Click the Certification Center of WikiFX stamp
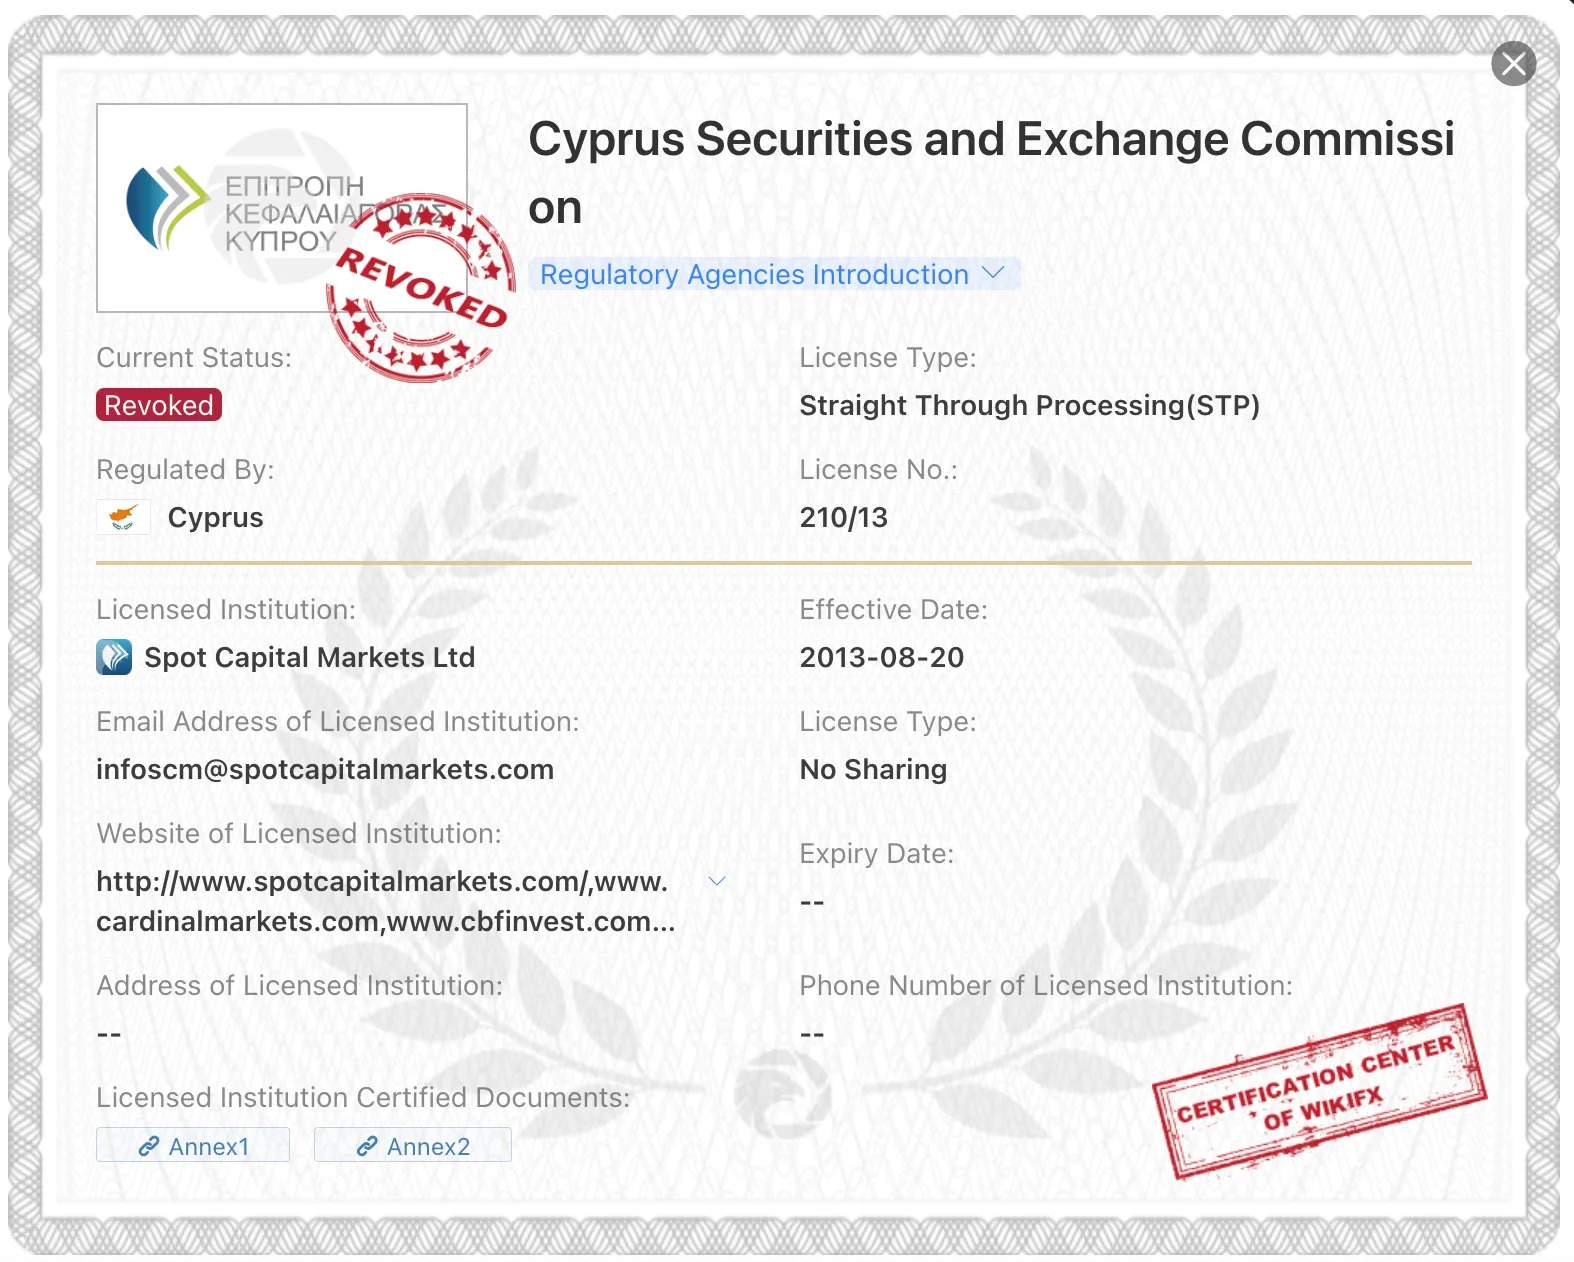Image resolution: width=1574 pixels, height=1262 pixels. click(x=1320, y=1091)
